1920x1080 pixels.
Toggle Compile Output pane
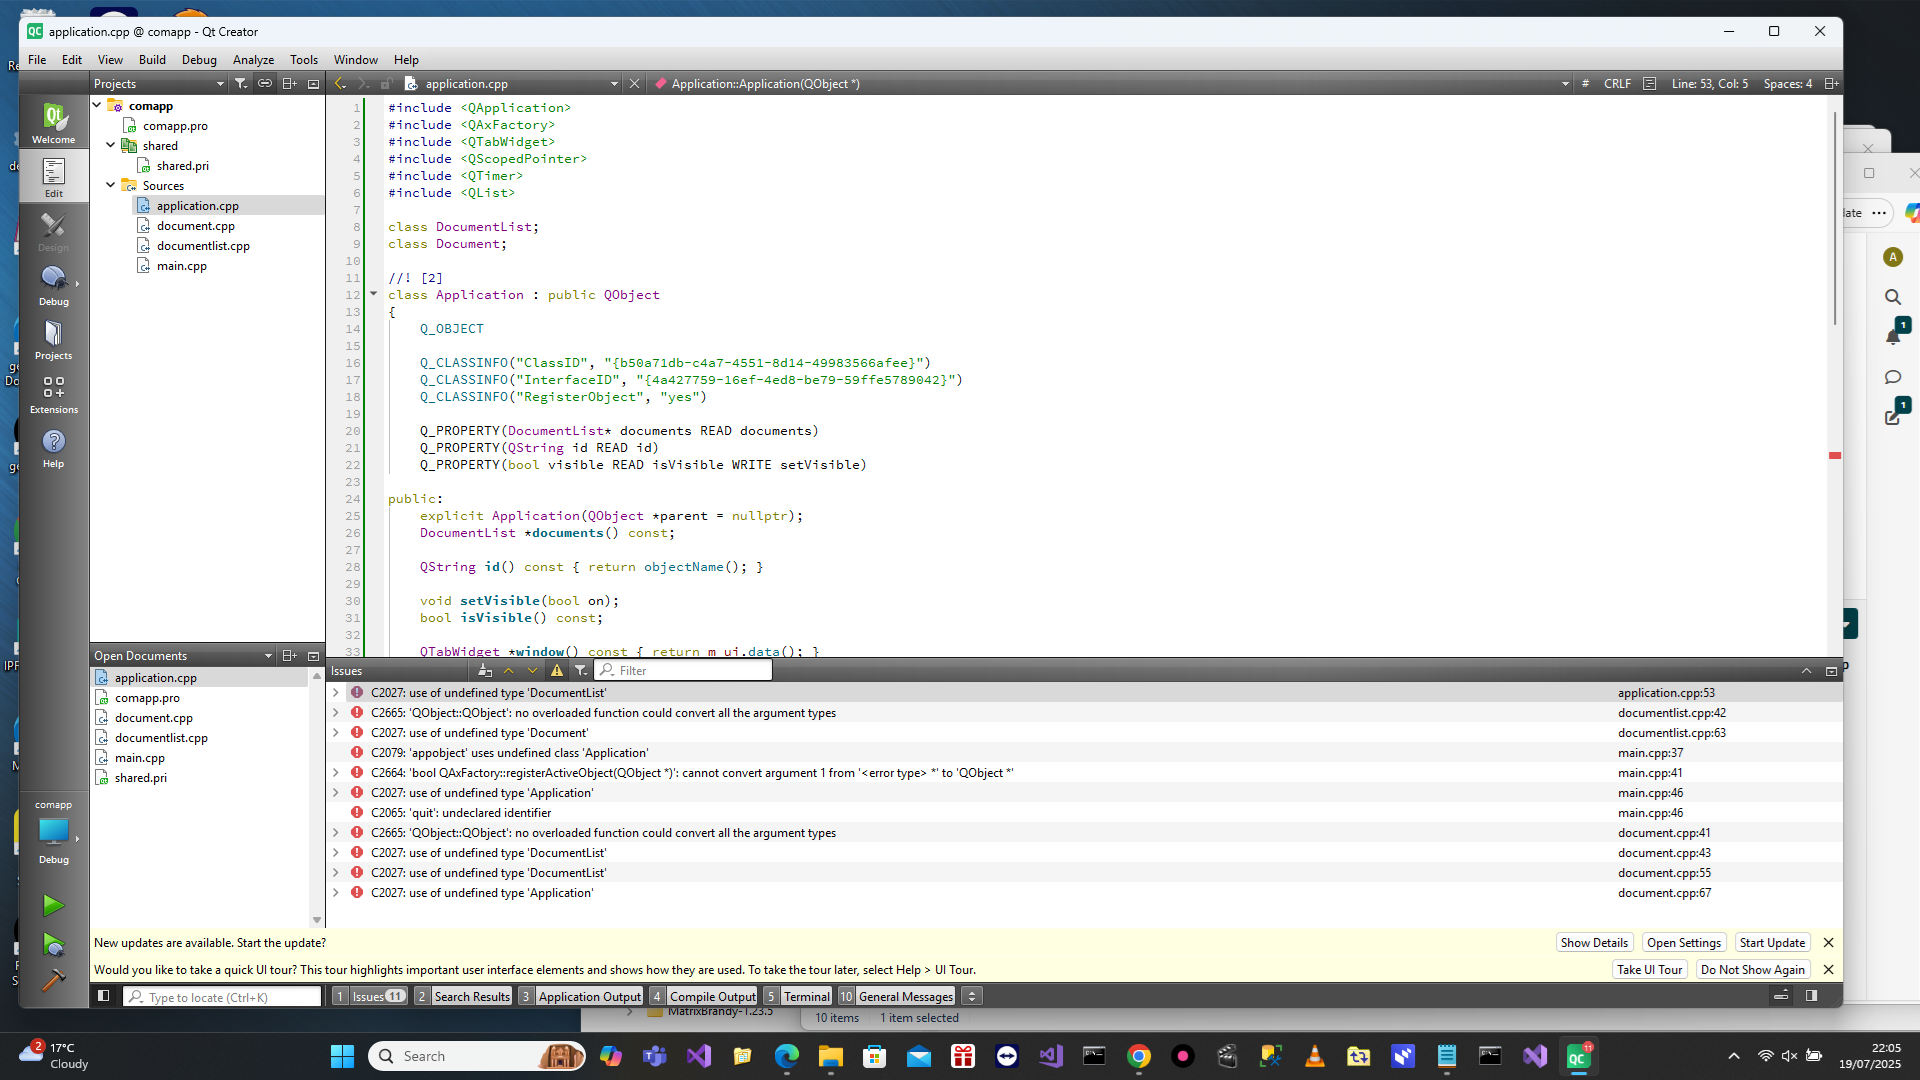pos(703,997)
